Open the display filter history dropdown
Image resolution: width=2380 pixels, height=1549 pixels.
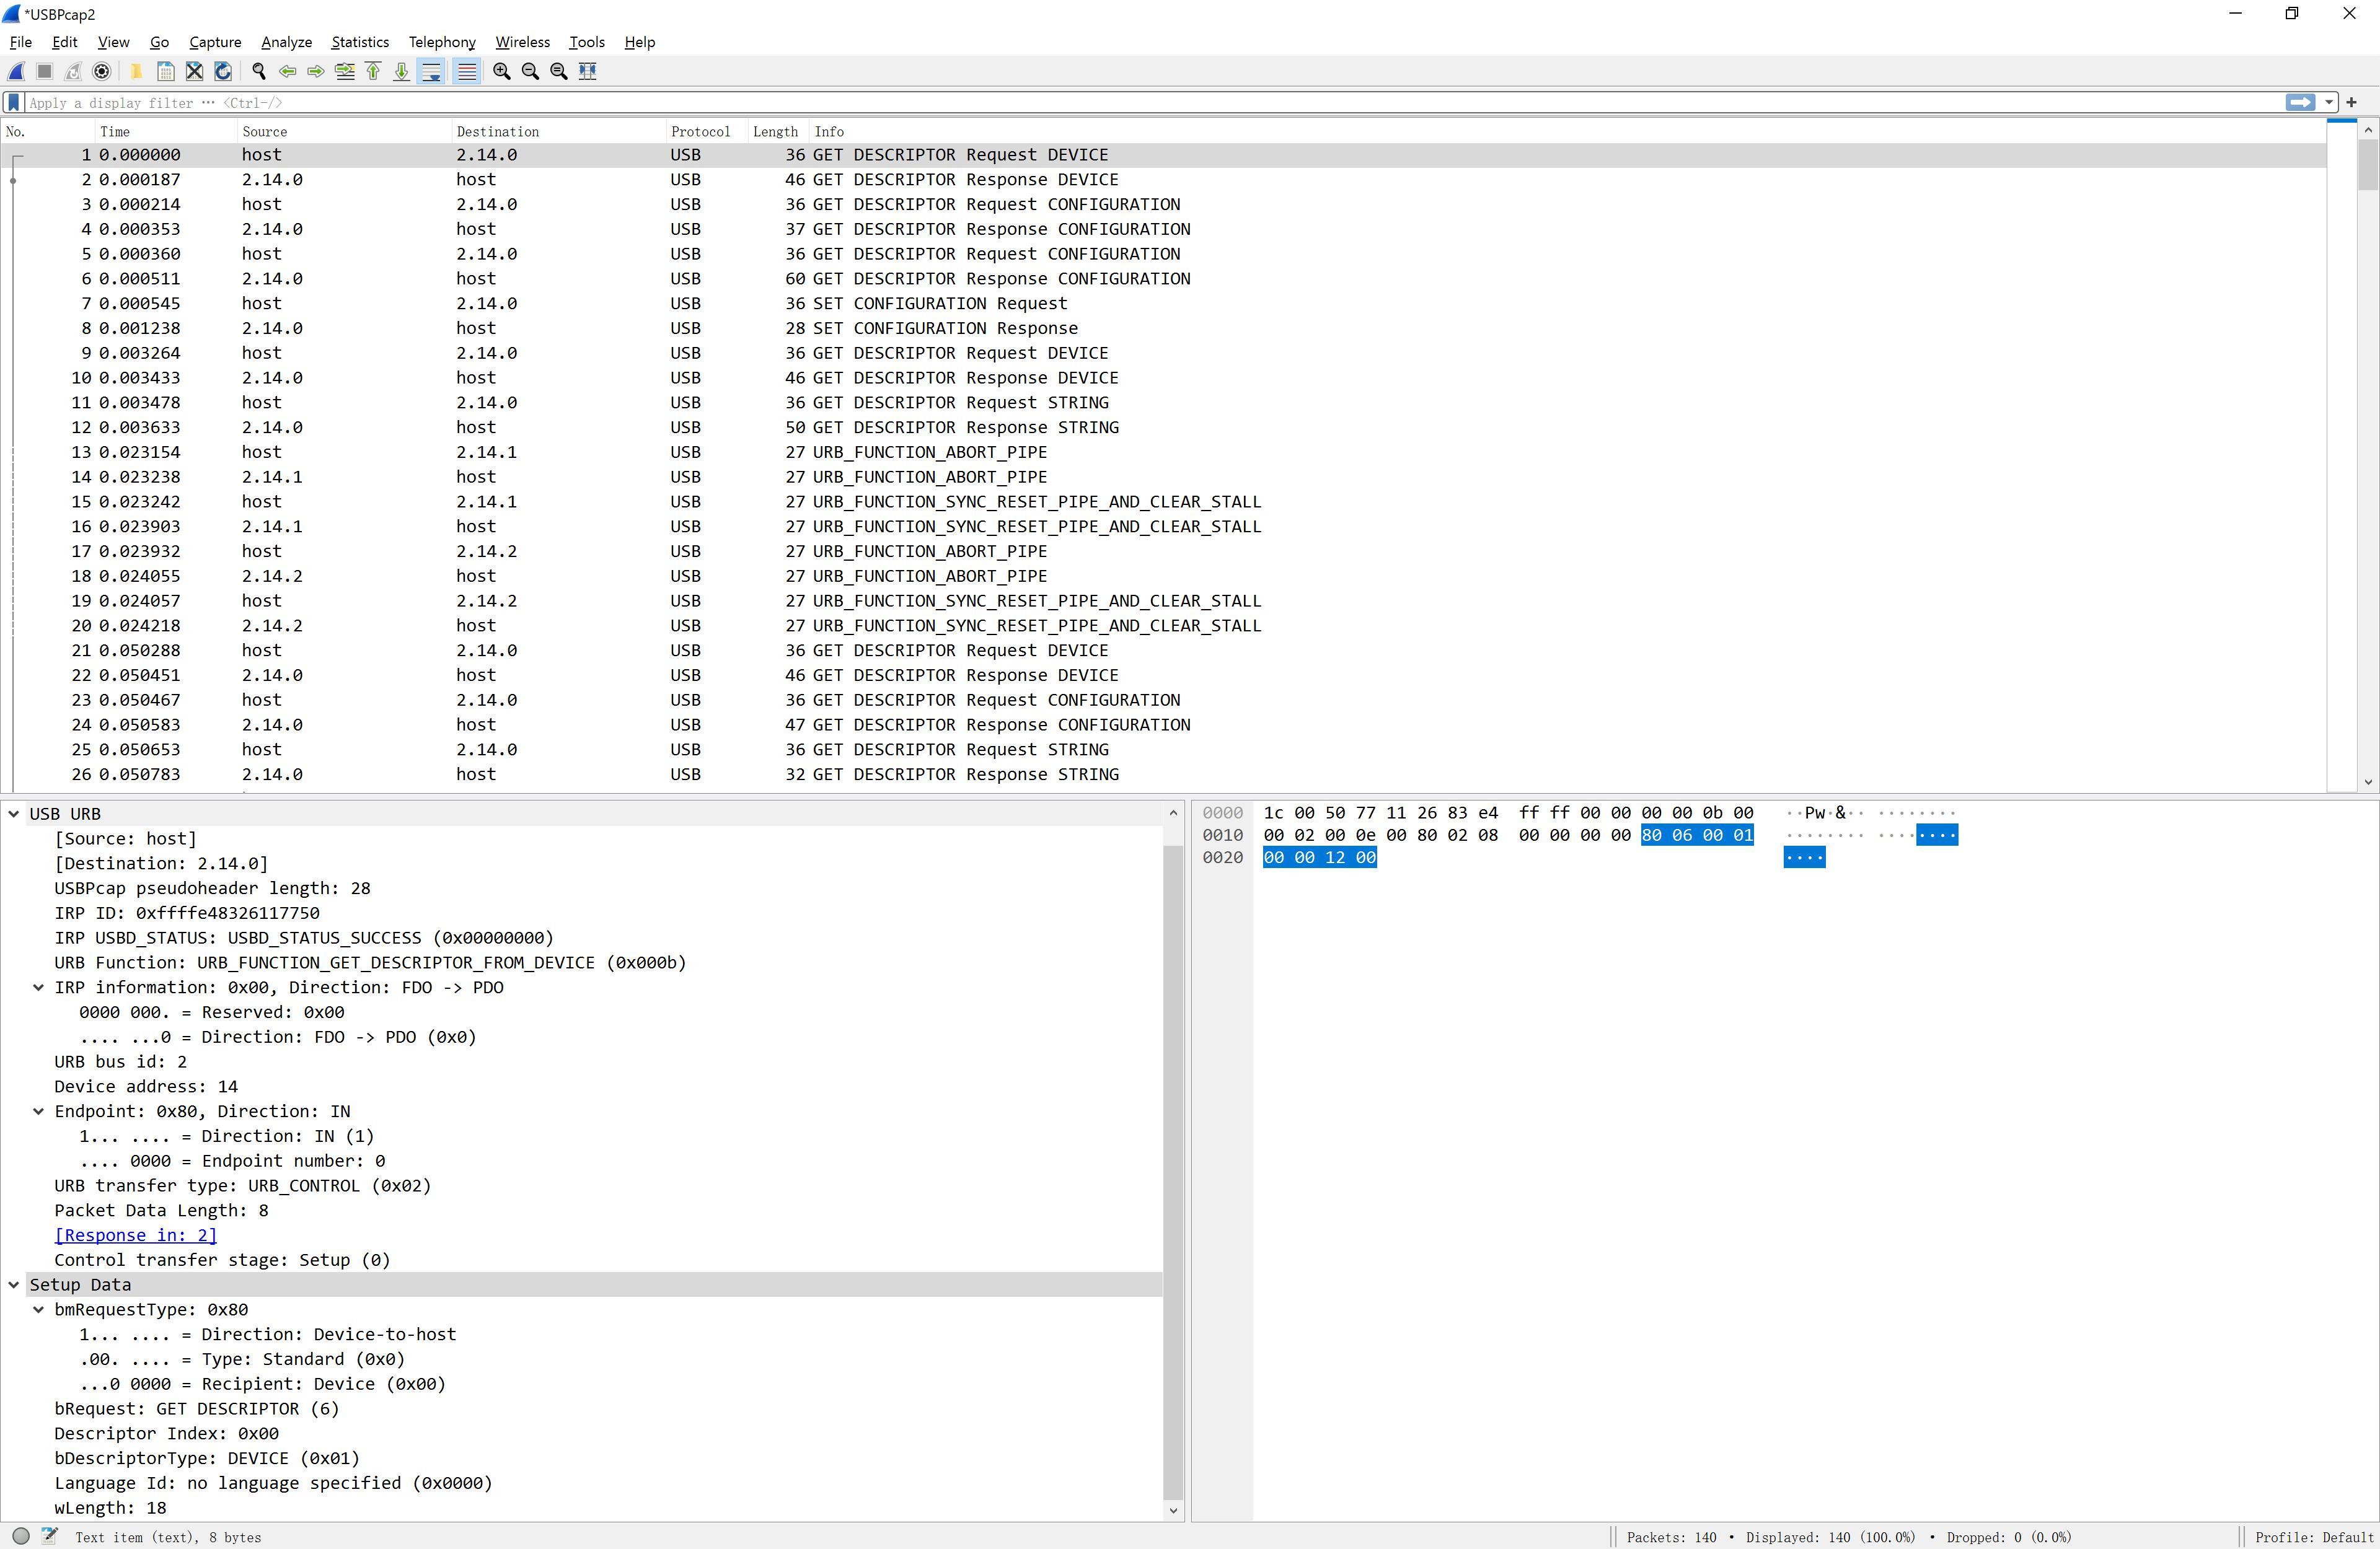point(2329,102)
